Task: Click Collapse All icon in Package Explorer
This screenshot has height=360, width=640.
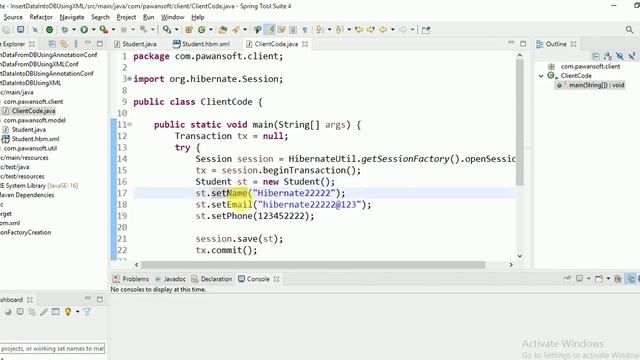Action: 52,44
